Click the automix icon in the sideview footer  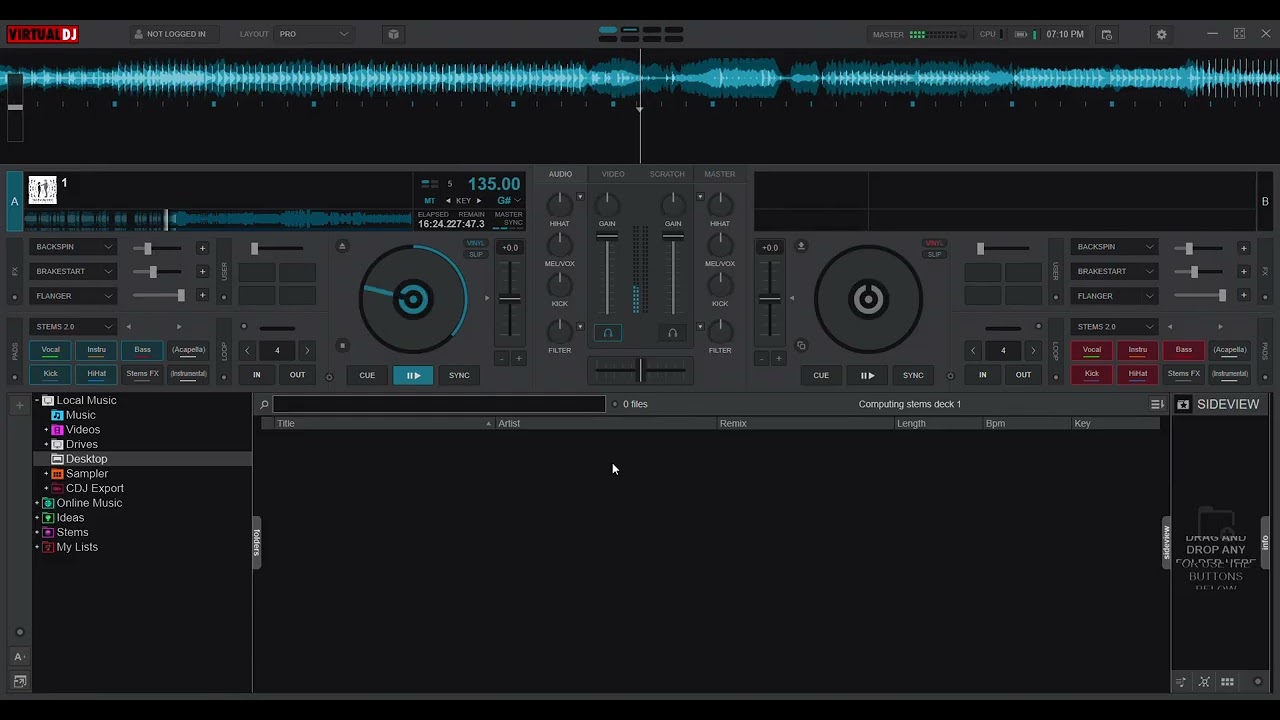[1204, 682]
